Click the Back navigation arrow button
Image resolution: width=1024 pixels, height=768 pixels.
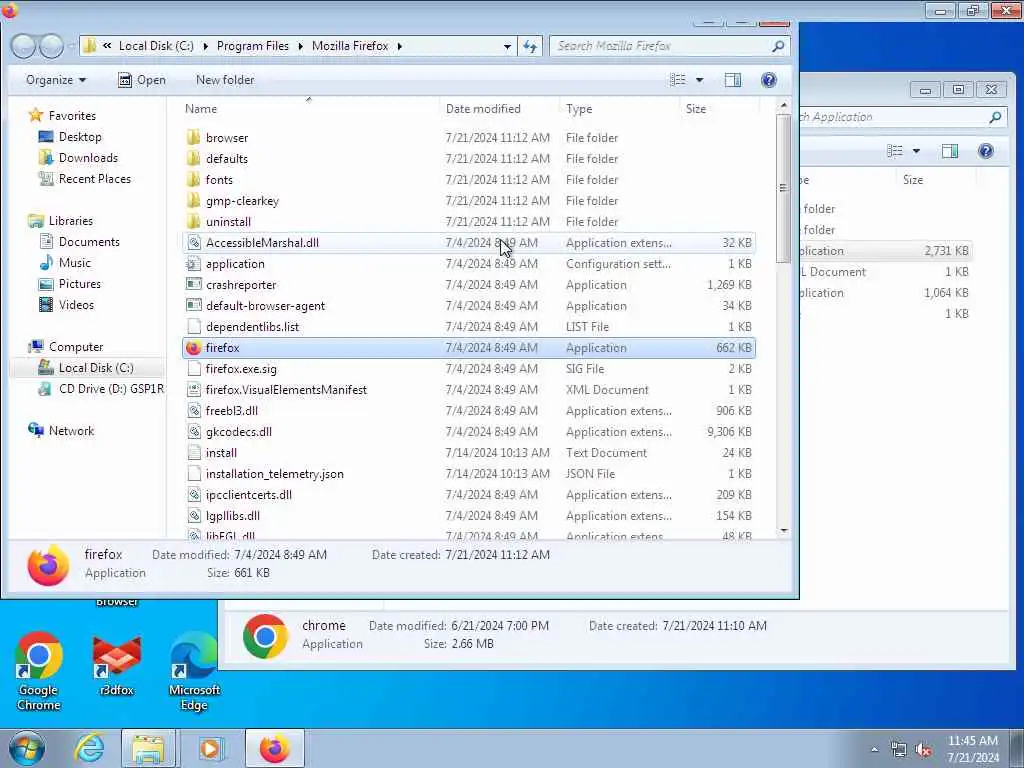pyautogui.click(x=24, y=46)
